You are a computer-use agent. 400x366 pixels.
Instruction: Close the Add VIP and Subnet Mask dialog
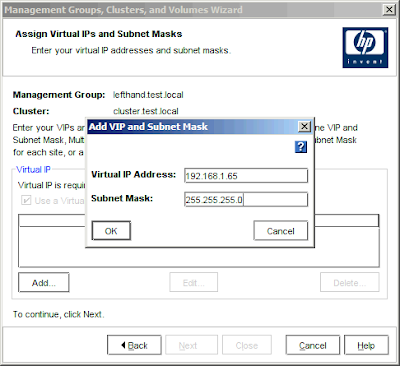pos(304,127)
